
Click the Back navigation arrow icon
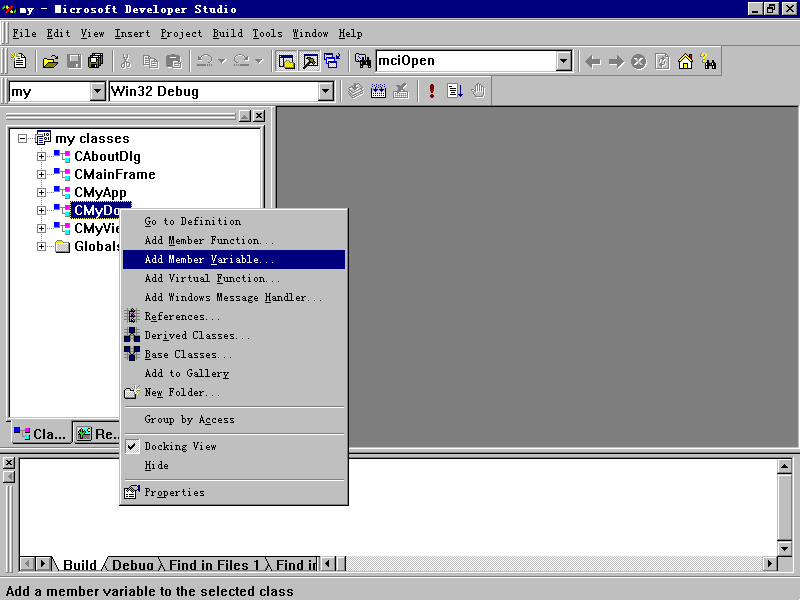[x=593, y=62]
